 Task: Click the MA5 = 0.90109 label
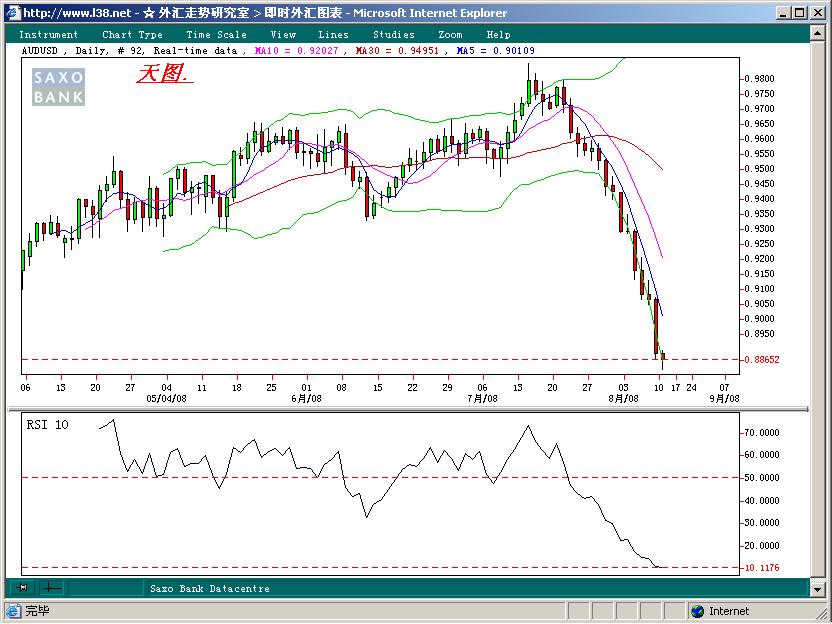496,51
